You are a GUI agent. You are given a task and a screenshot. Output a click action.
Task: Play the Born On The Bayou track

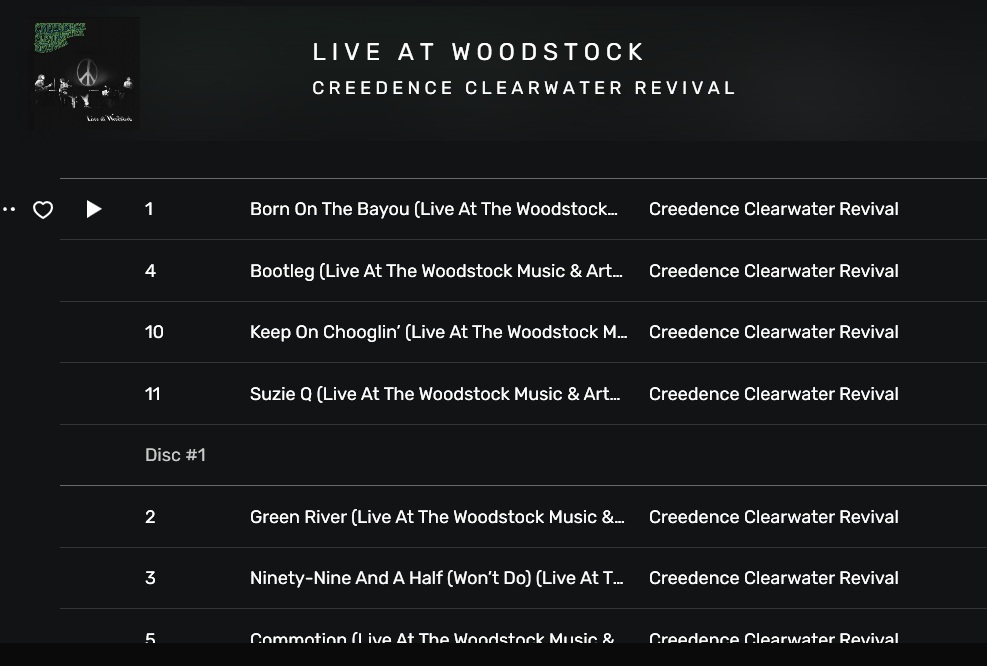coord(94,209)
